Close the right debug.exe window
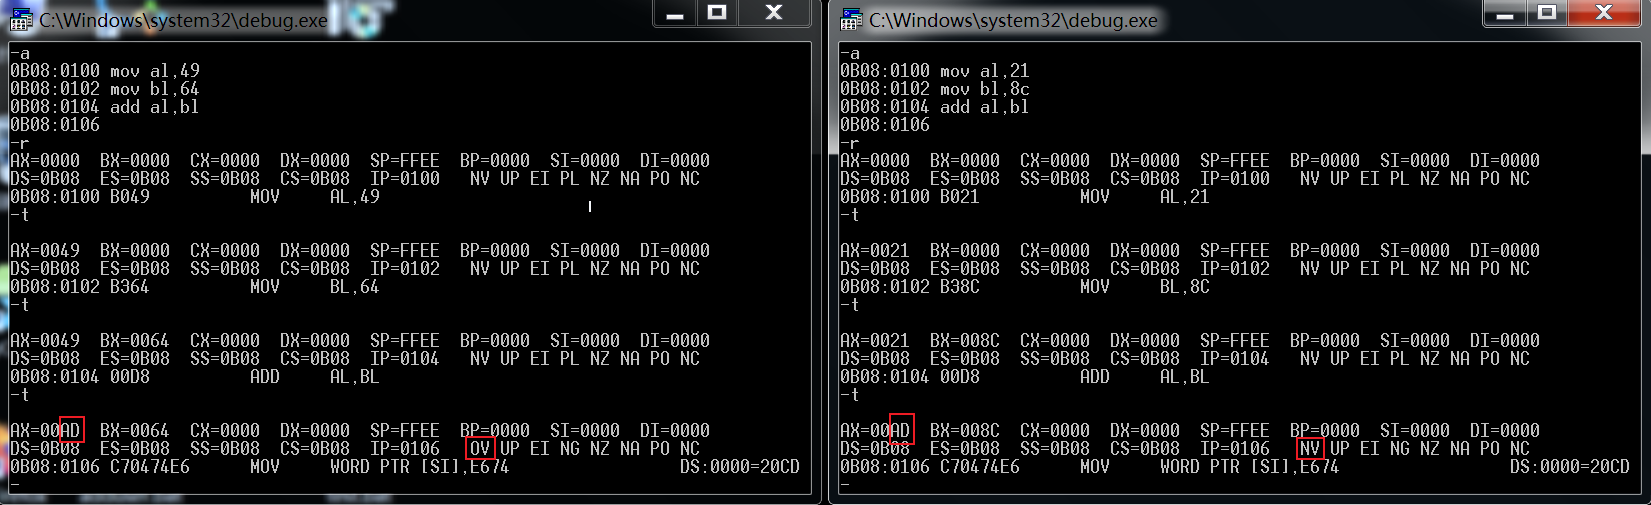 (1604, 13)
